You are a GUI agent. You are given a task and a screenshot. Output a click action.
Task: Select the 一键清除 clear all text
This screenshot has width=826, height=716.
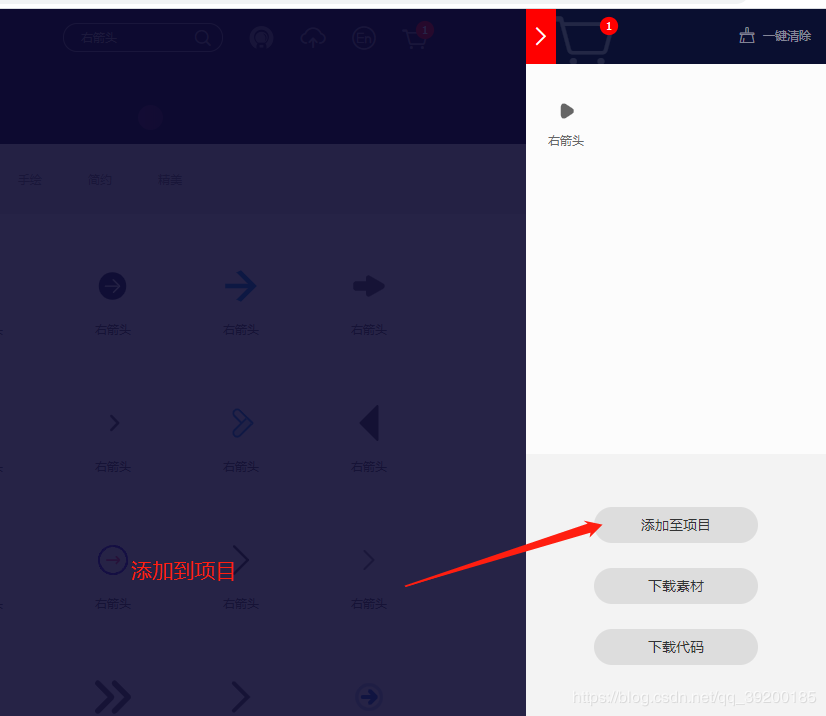[x=786, y=36]
